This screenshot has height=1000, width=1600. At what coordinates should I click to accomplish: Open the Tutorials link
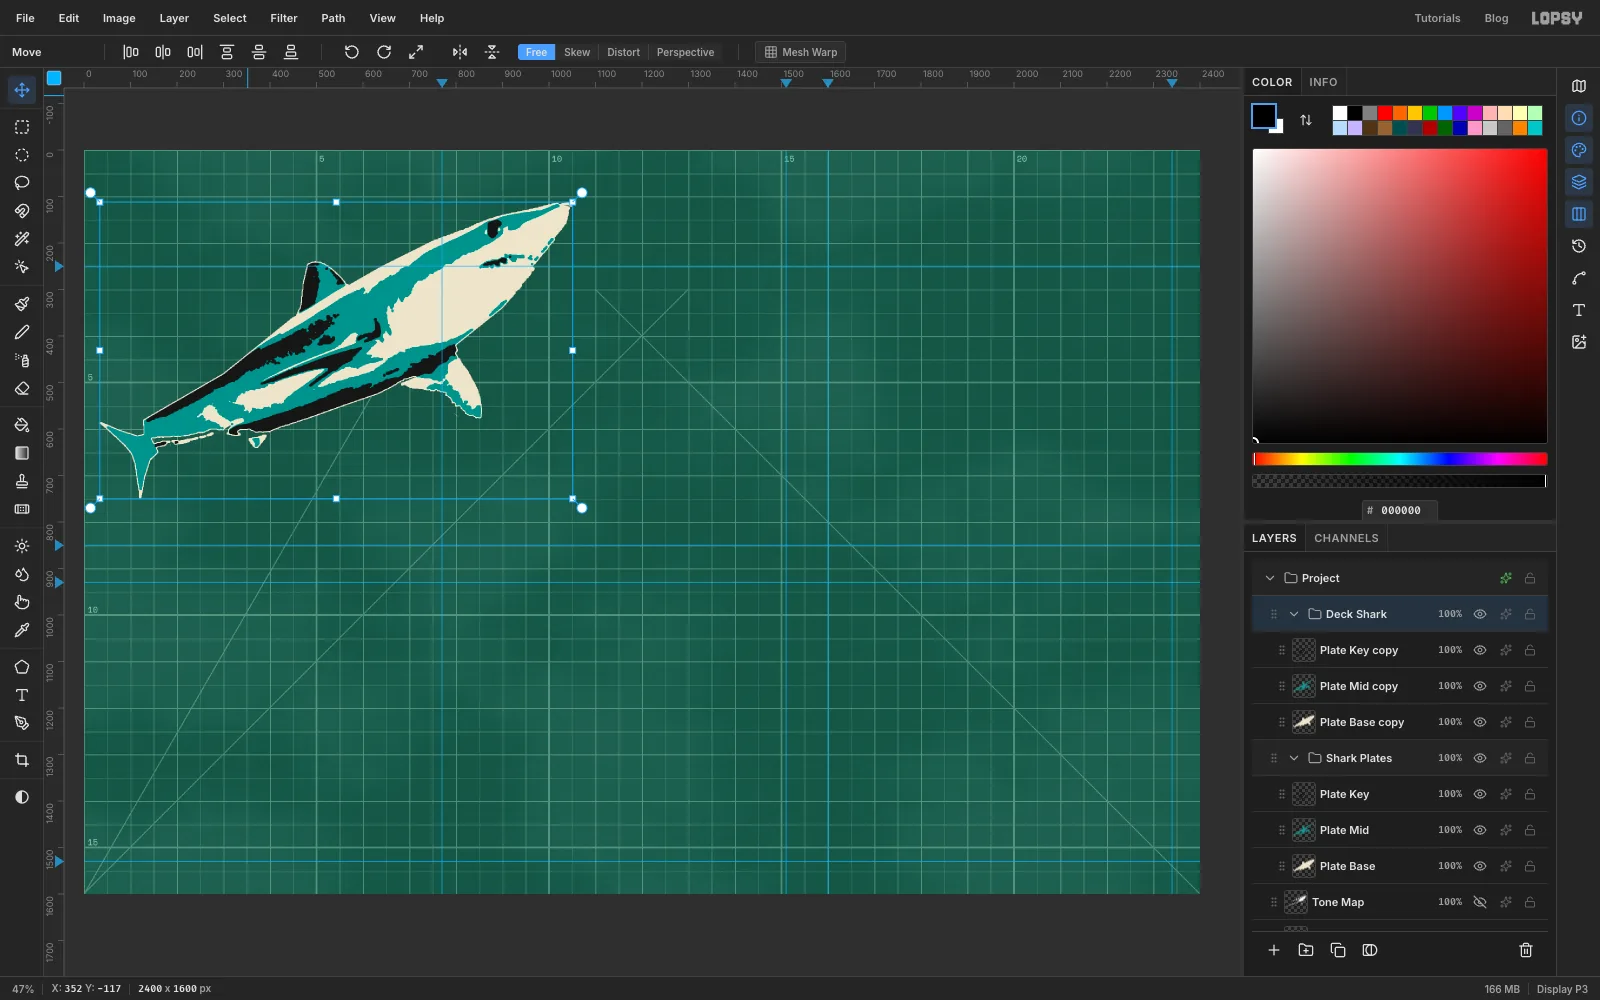tap(1437, 18)
